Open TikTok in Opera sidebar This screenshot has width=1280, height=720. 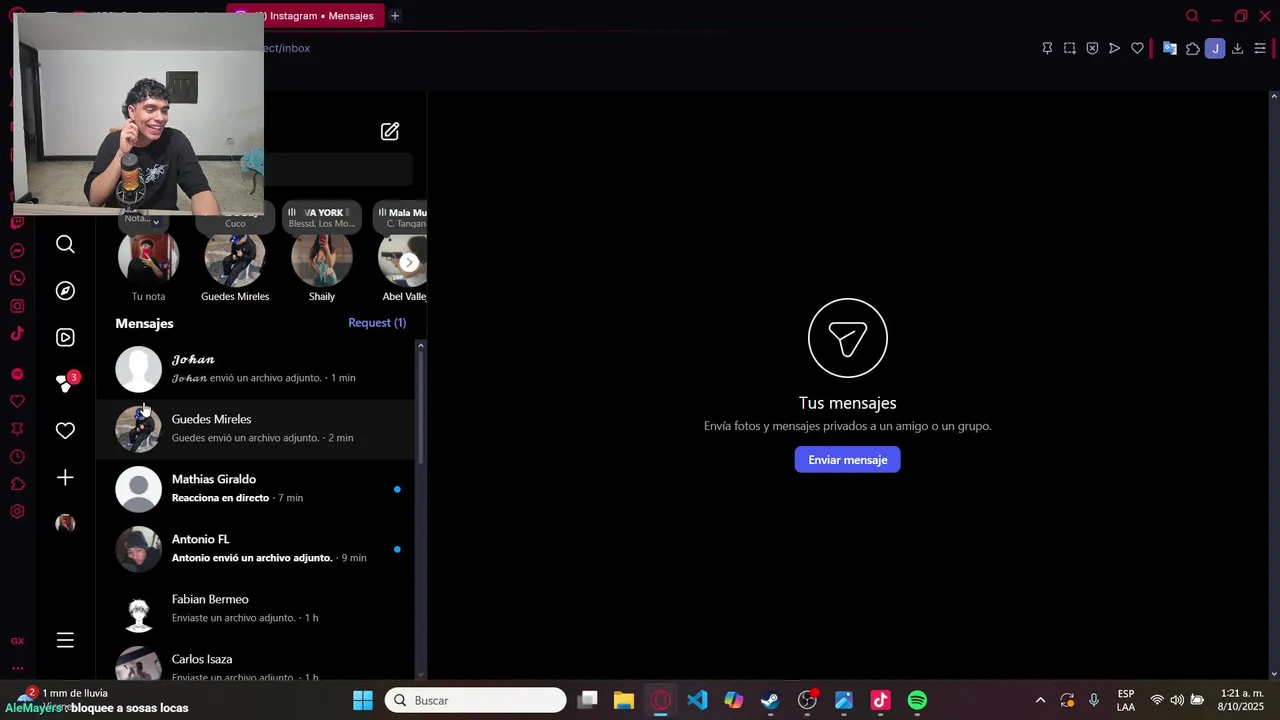pyautogui.click(x=17, y=334)
